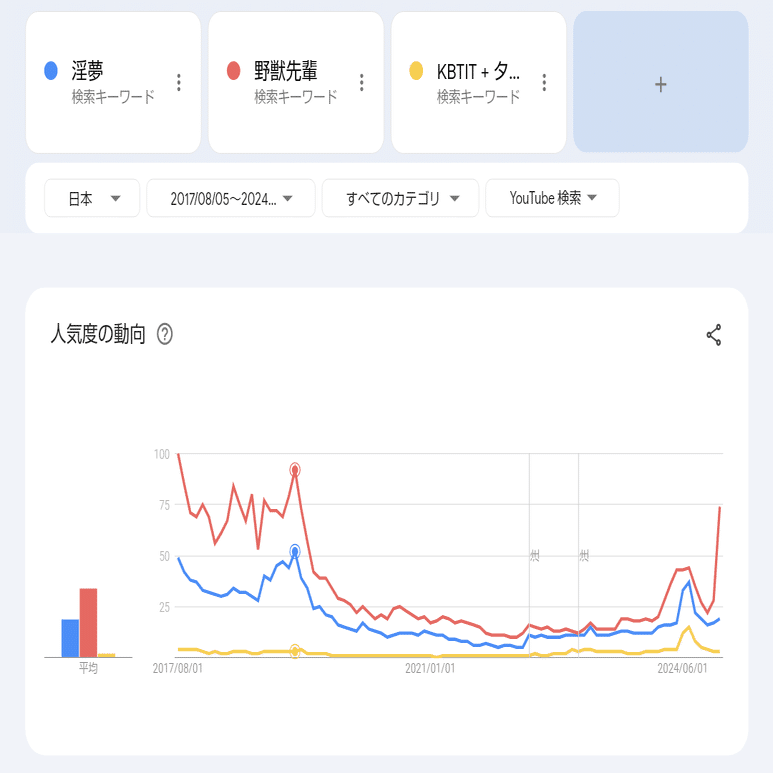Add a new comparison term
Image resolution: width=773 pixels, height=773 pixels.
(x=660, y=85)
